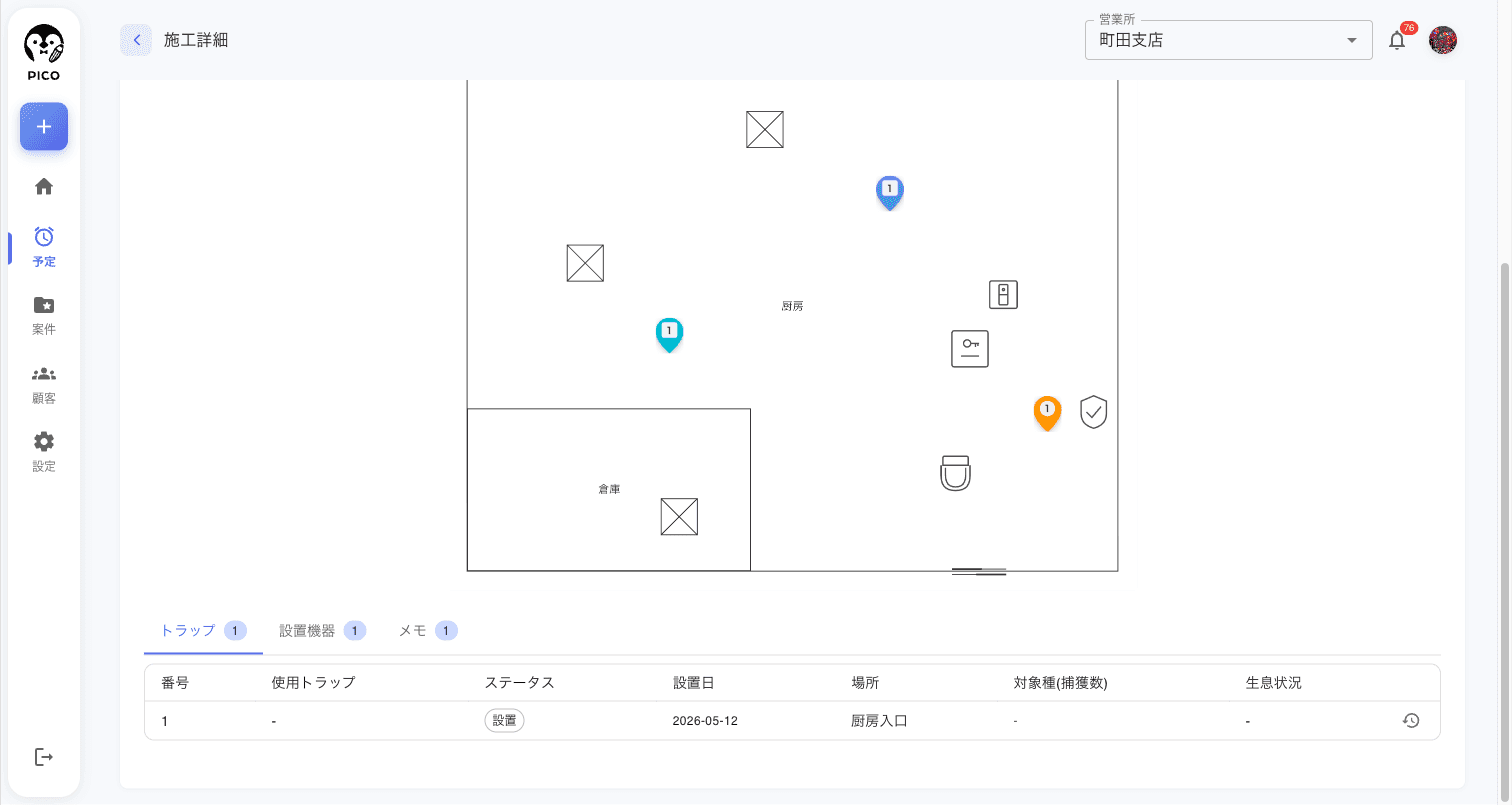The width and height of the screenshot is (1512, 805).
Task: Select the teal map pin marker
Action: [669, 334]
